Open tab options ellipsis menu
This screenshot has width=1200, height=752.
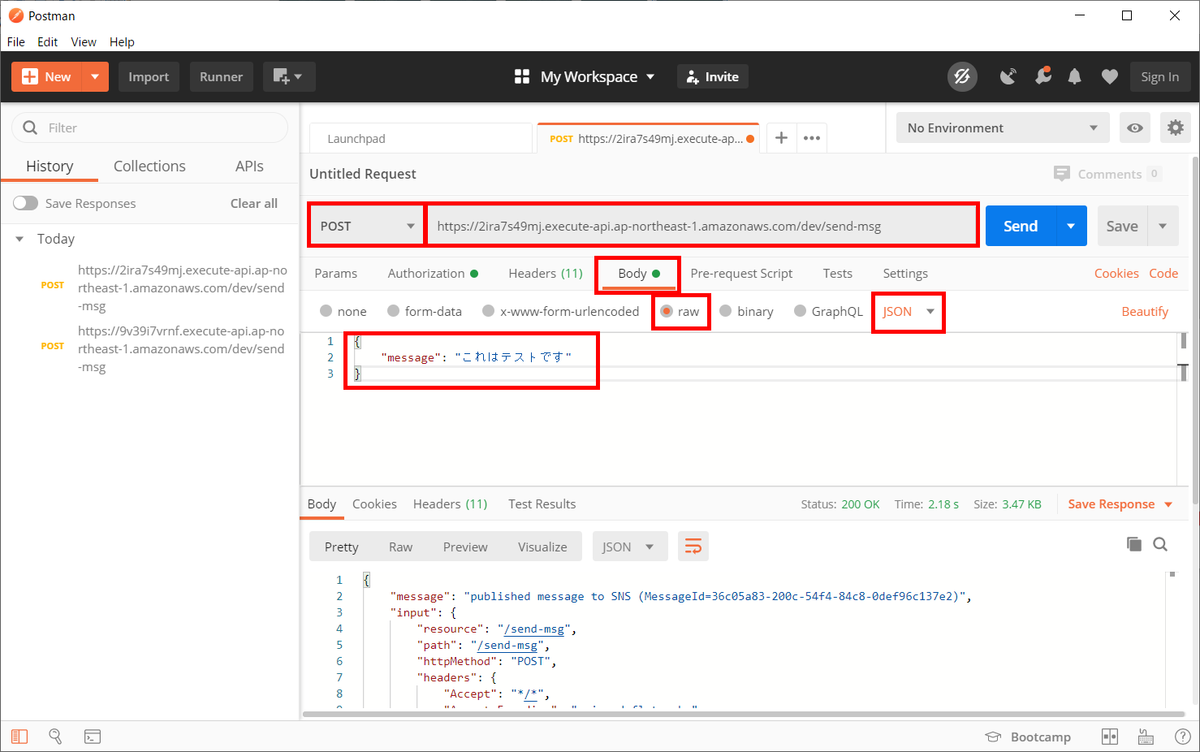pyautogui.click(x=811, y=138)
